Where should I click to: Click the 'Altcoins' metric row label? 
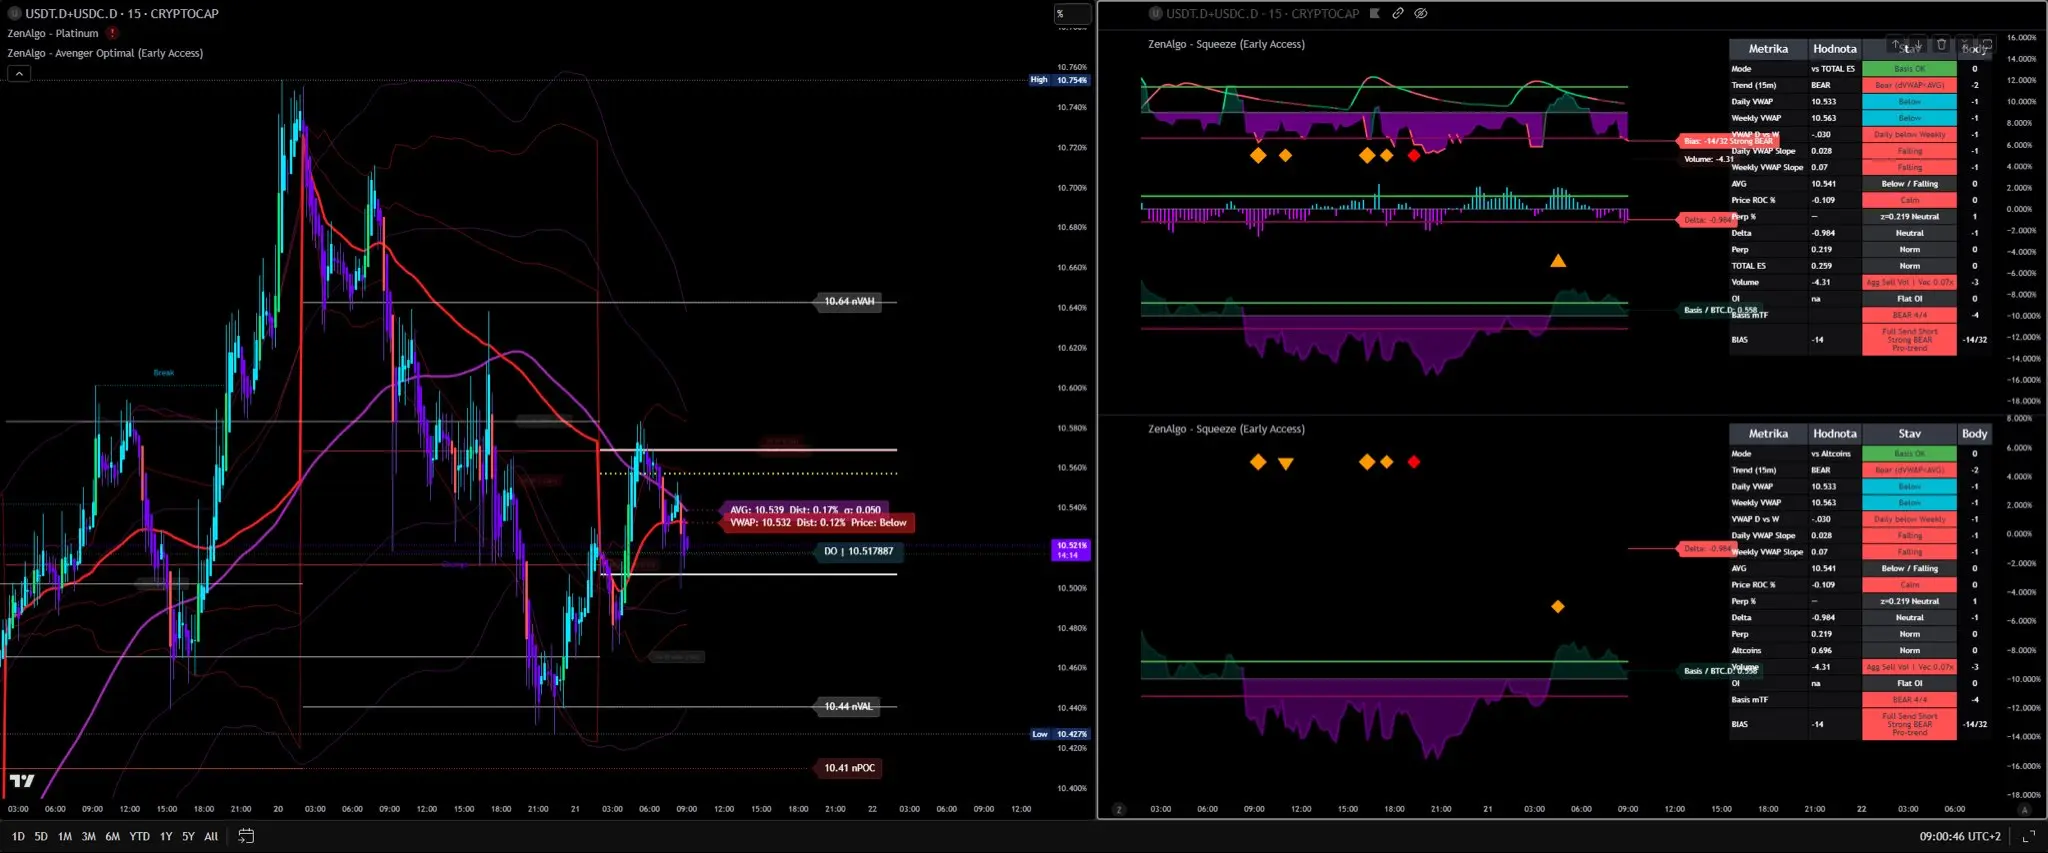pos(1746,651)
